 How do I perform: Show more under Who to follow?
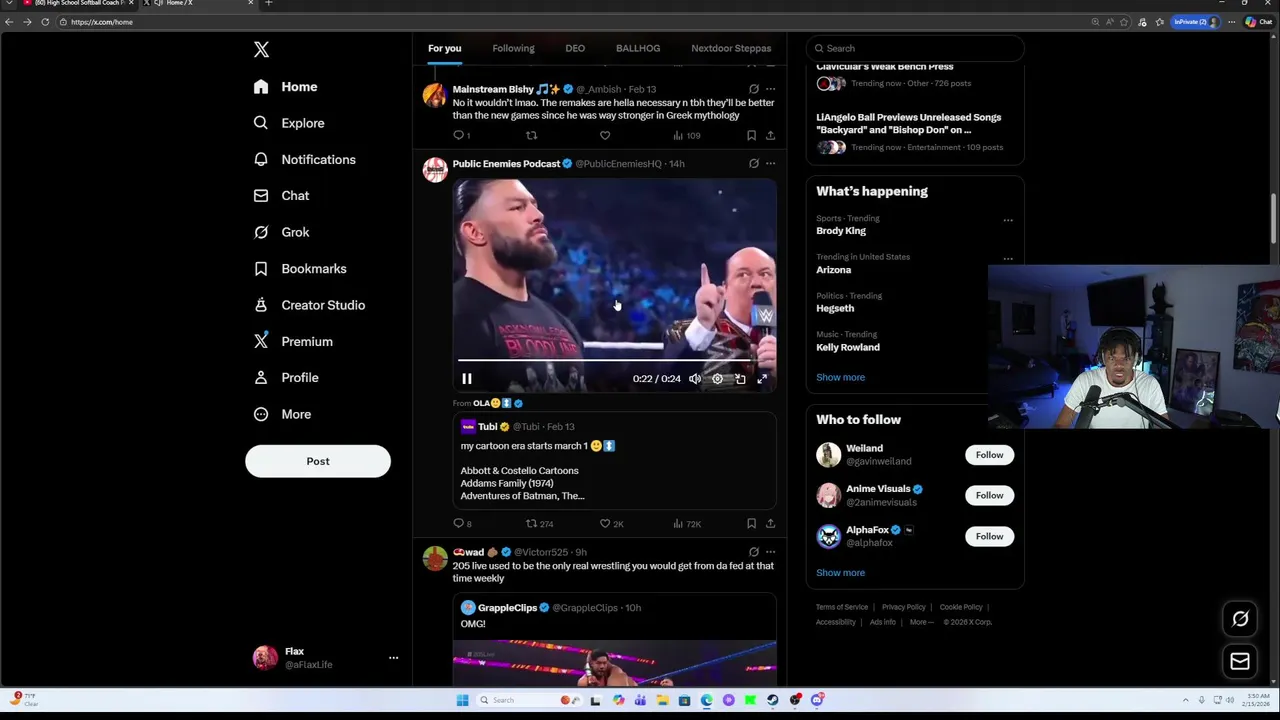point(840,573)
